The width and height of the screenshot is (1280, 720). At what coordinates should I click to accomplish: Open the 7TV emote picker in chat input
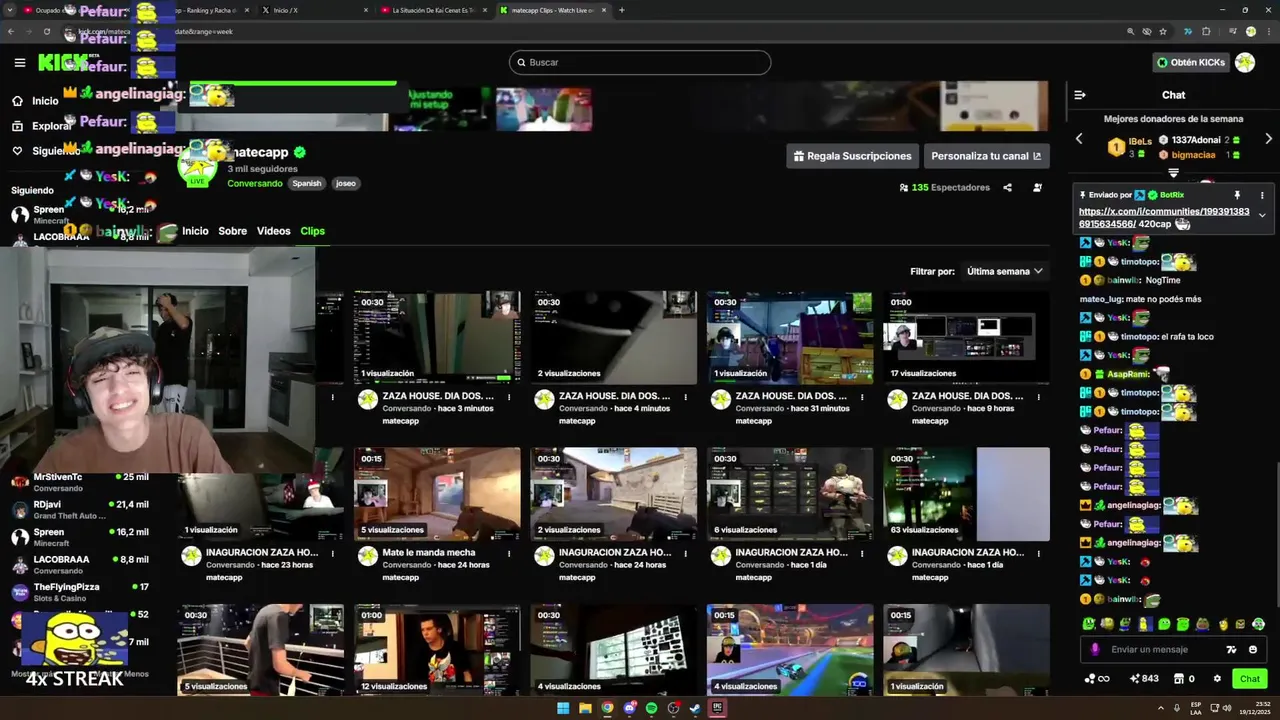pos(1231,649)
